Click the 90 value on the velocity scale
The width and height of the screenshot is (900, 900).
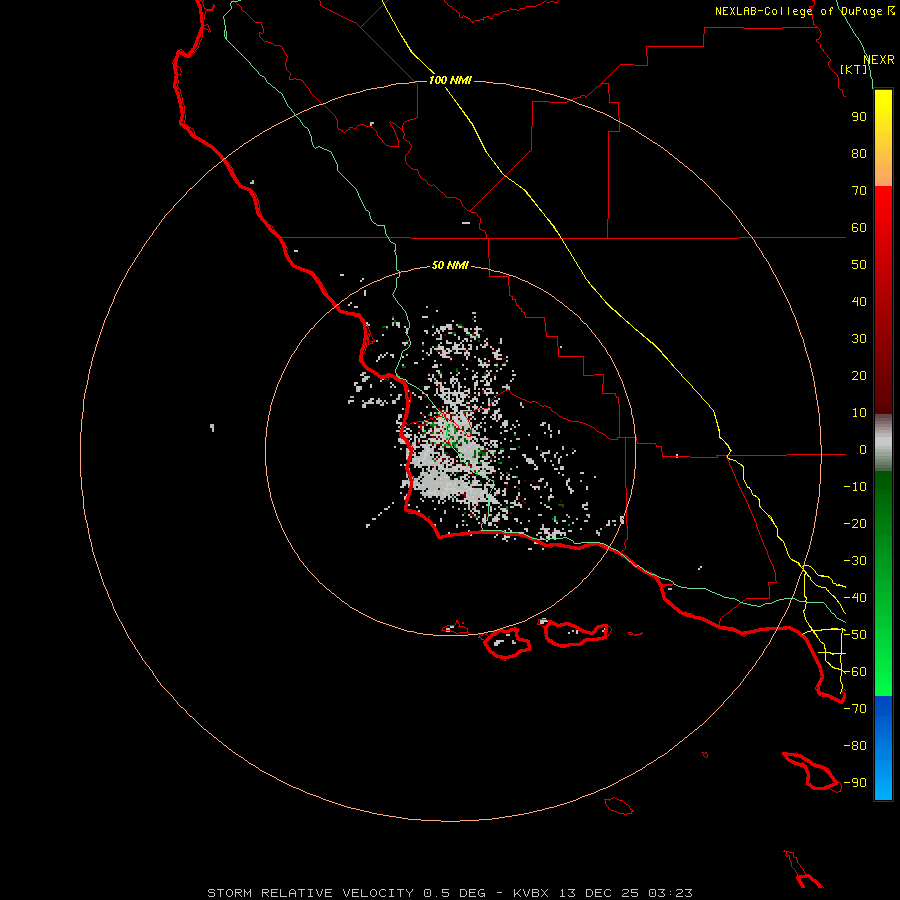click(859, 117)
